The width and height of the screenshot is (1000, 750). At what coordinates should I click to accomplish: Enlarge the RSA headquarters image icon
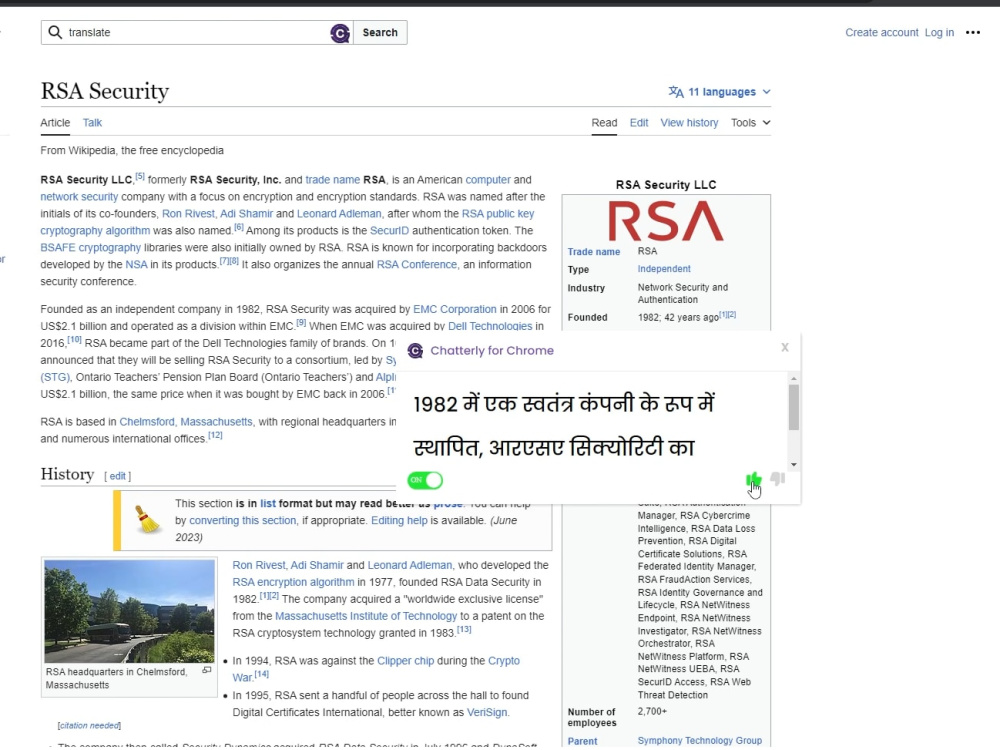click(x=207, y=670)
